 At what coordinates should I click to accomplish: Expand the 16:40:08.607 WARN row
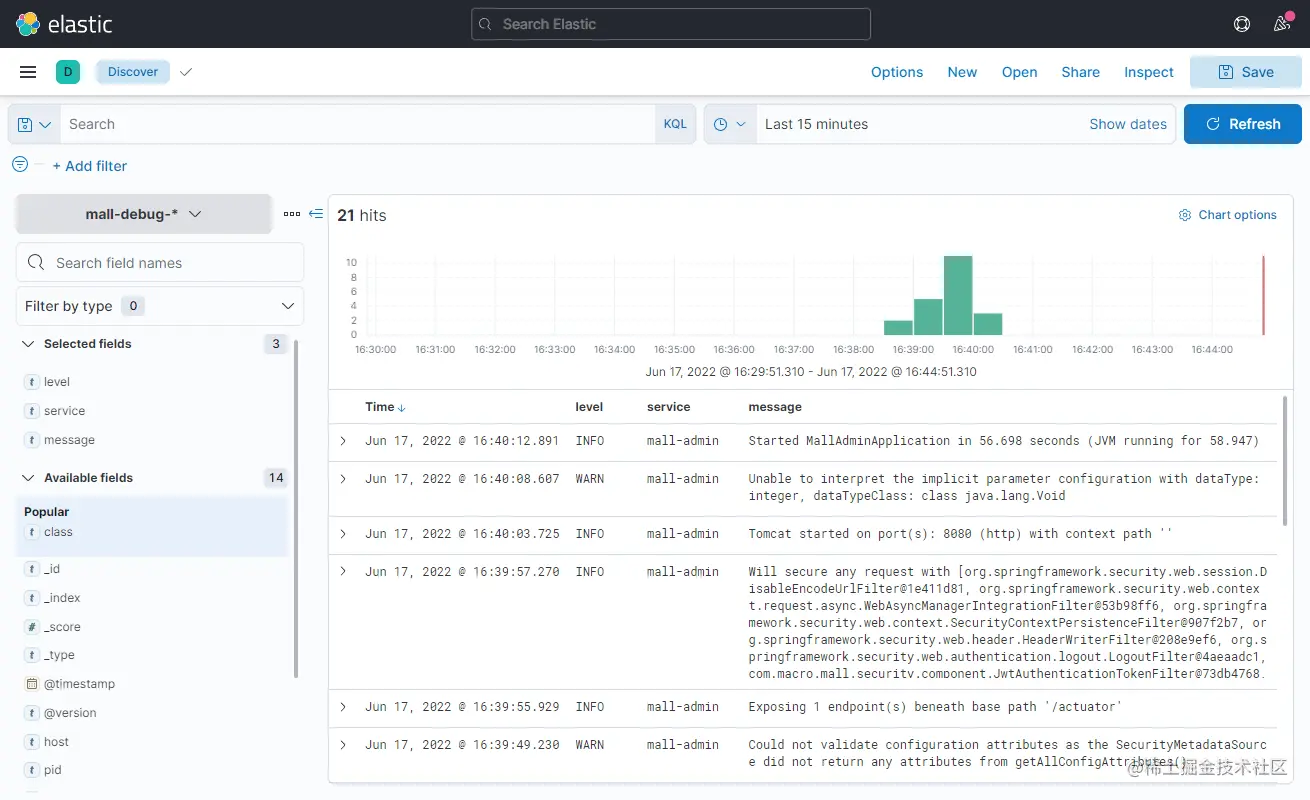pyautogui.click(x=343, y=479)
